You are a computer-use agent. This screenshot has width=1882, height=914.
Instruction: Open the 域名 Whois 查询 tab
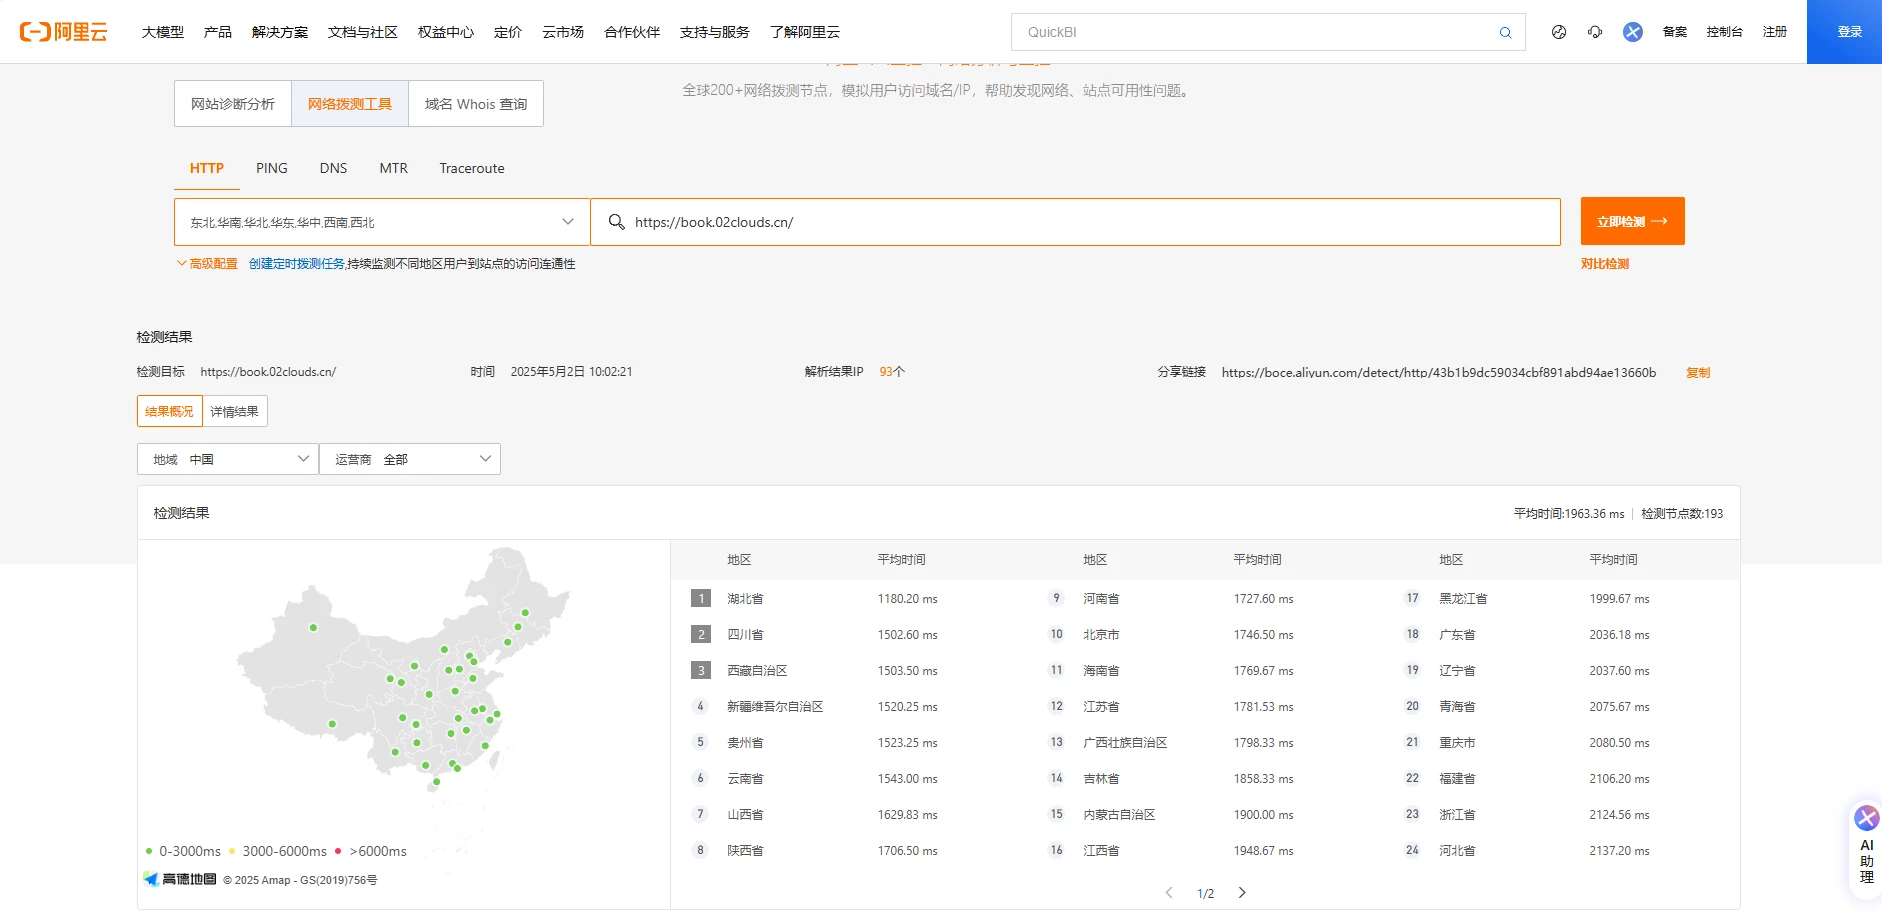(x=475, y=104)
